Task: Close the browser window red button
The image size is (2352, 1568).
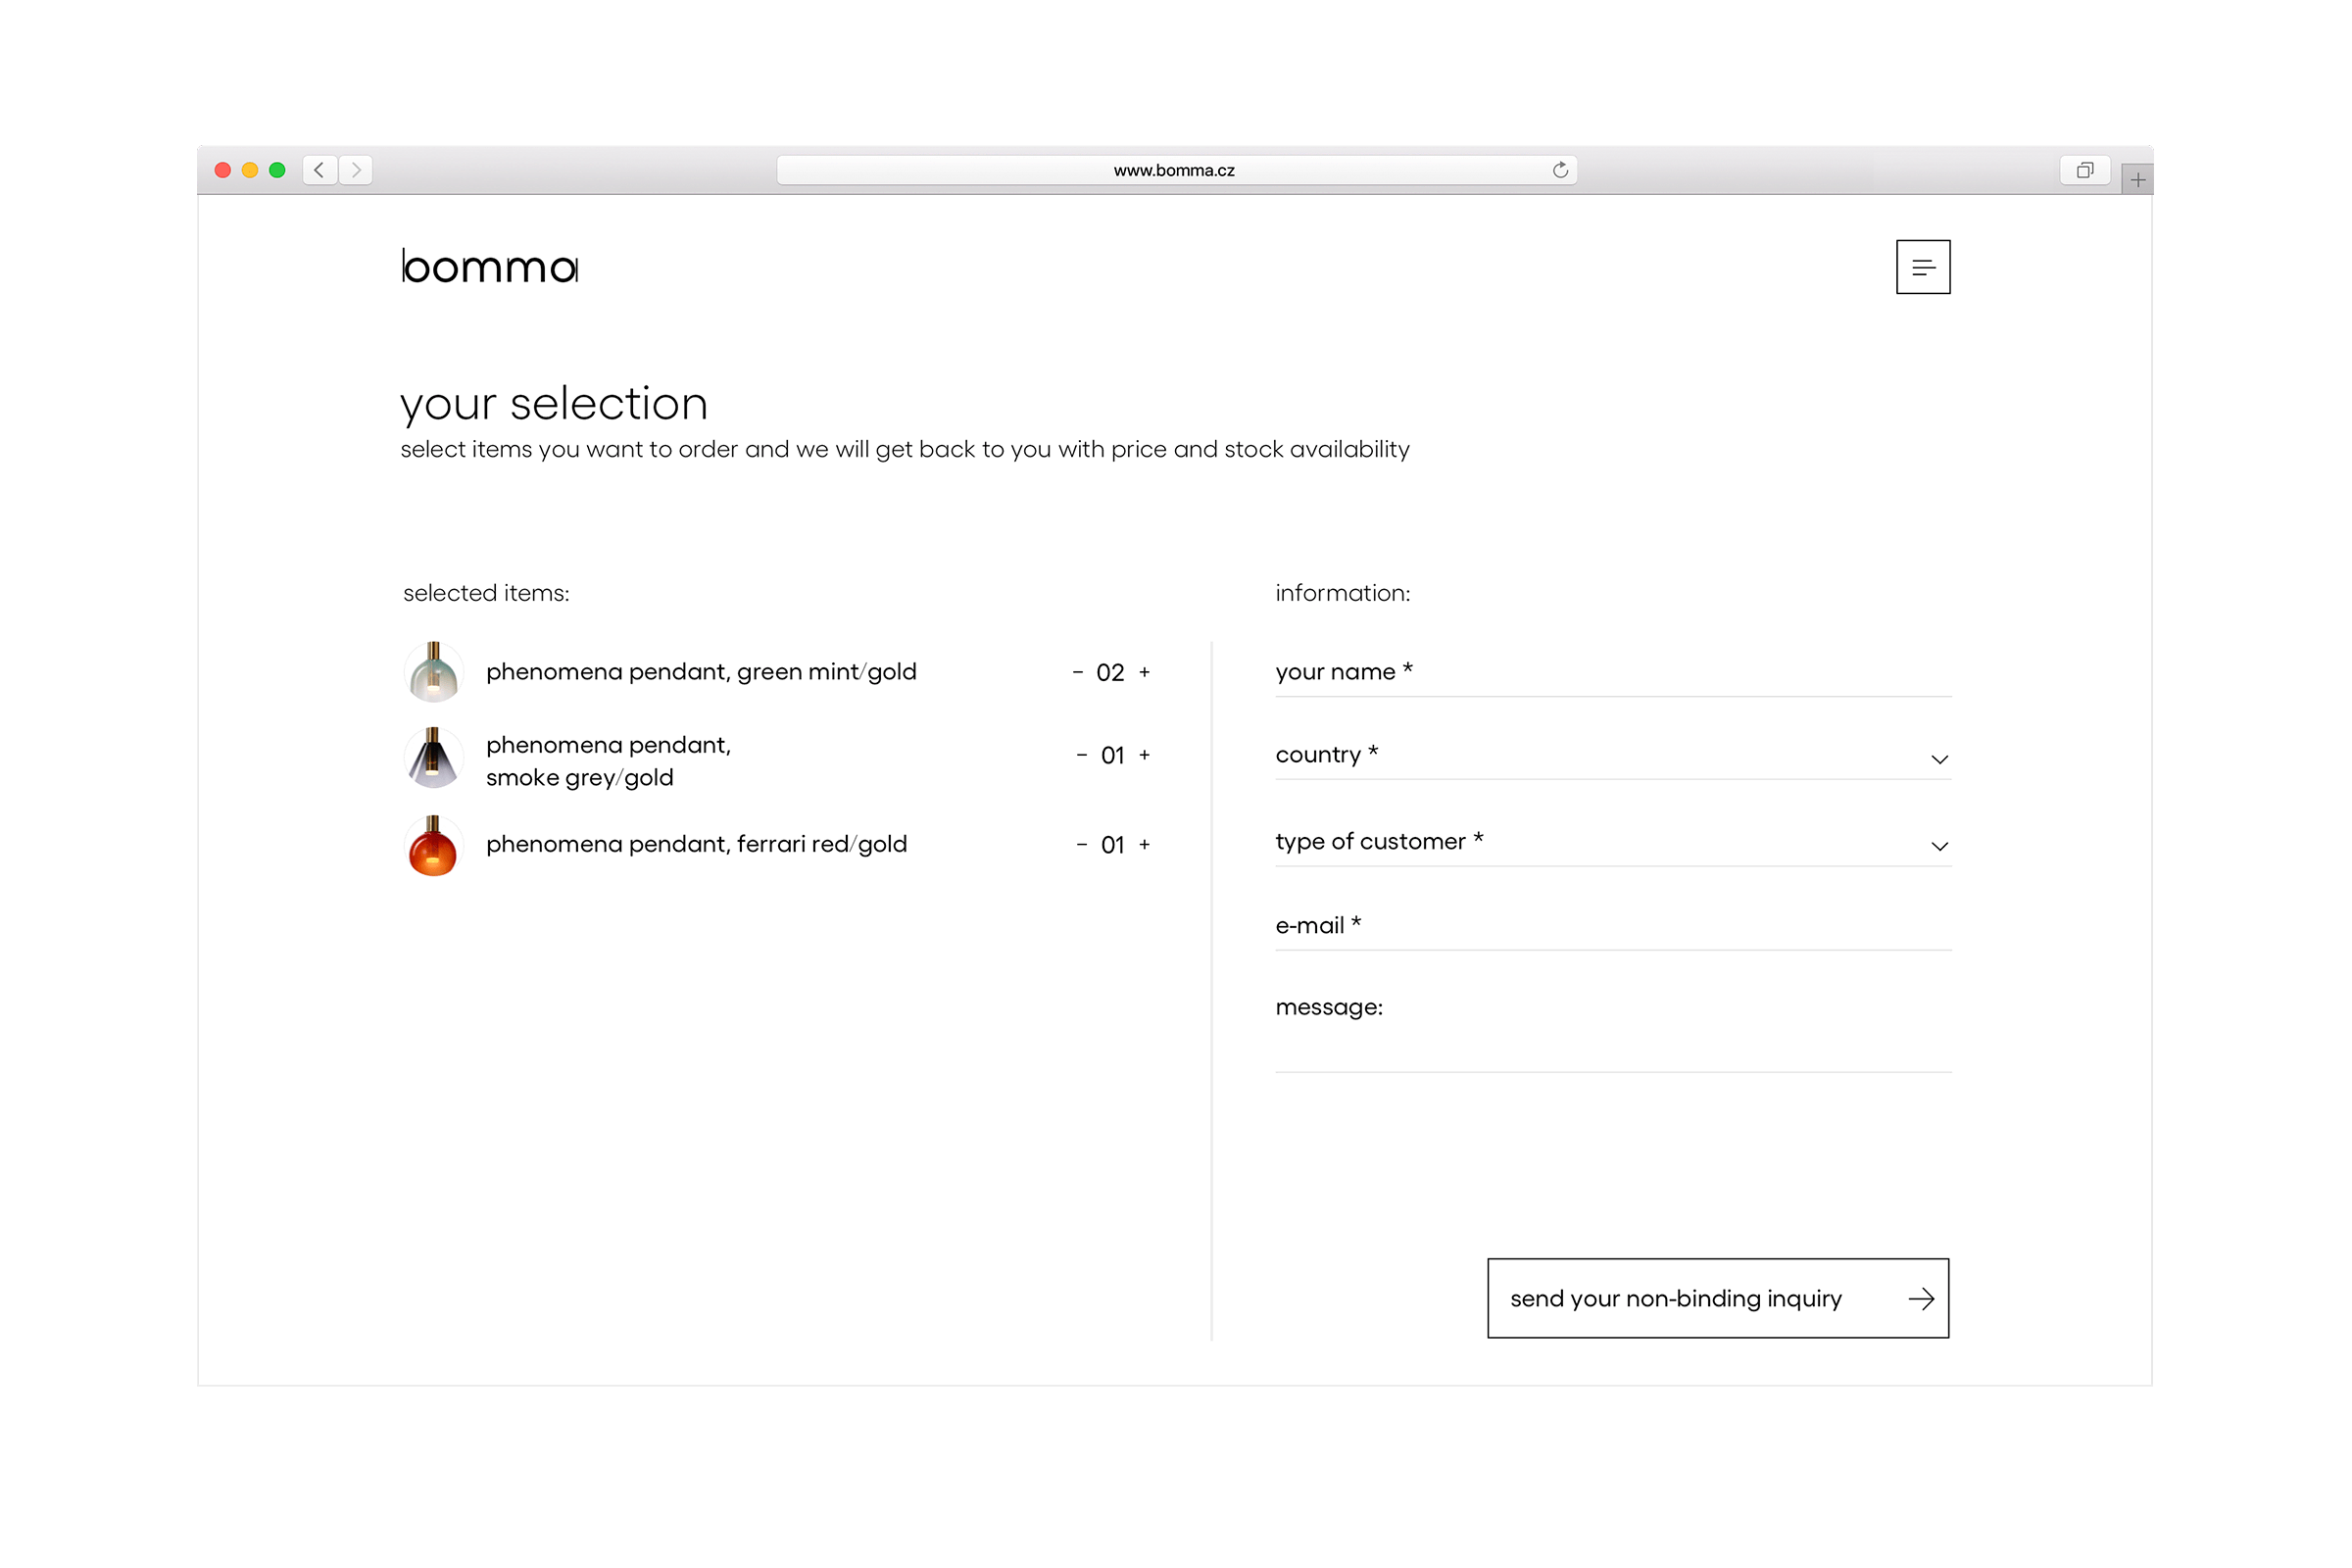Action: [x=223, y=170]
